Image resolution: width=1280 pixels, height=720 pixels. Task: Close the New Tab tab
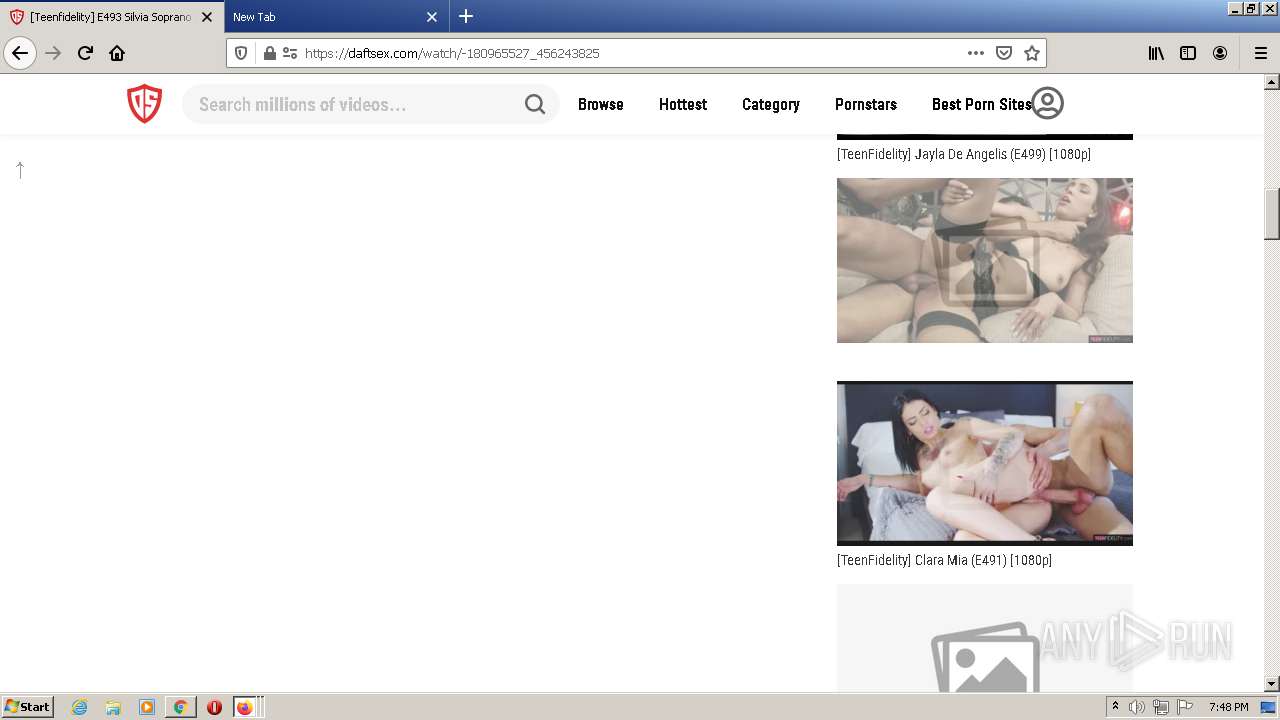(432, 17)
